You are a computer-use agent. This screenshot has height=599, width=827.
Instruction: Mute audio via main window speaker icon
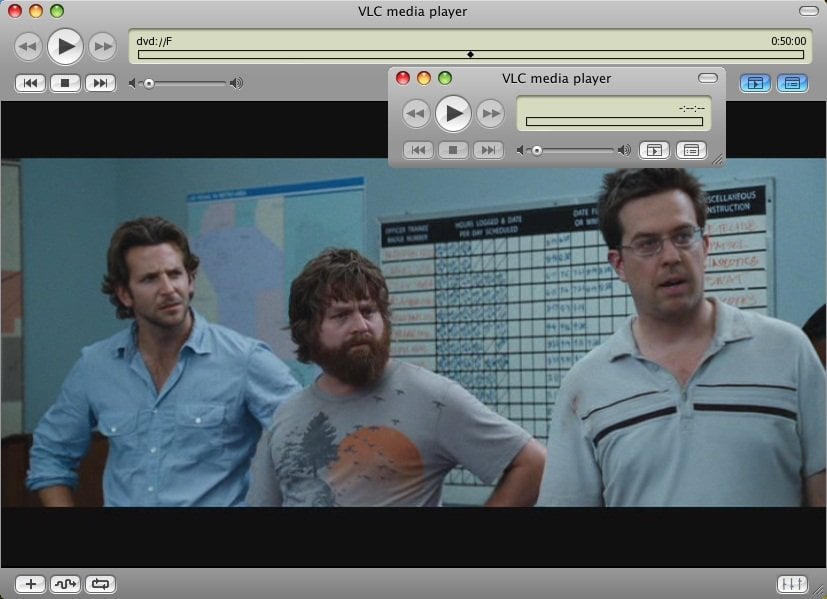pyautogui.click(x=132, y=83)
